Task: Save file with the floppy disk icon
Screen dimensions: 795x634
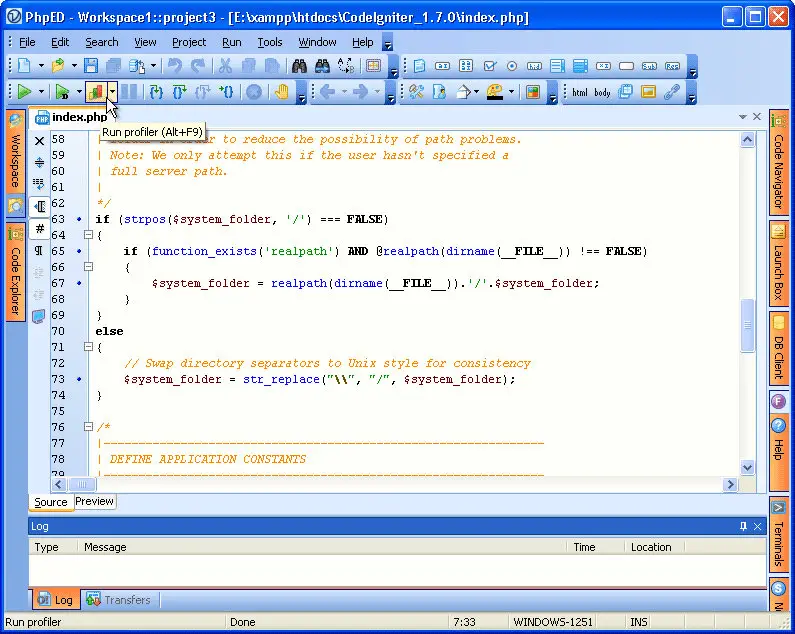Action: (x=91, y=65)
